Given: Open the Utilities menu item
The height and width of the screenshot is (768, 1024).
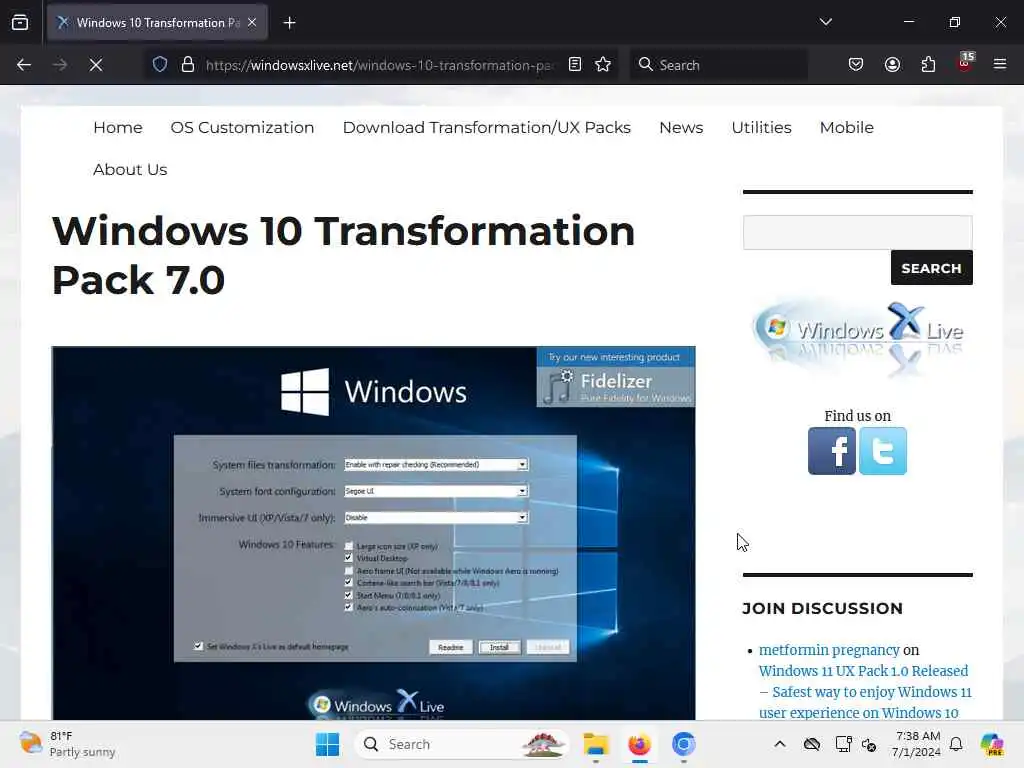Looking at the screenshot, I should pos(761,127).
